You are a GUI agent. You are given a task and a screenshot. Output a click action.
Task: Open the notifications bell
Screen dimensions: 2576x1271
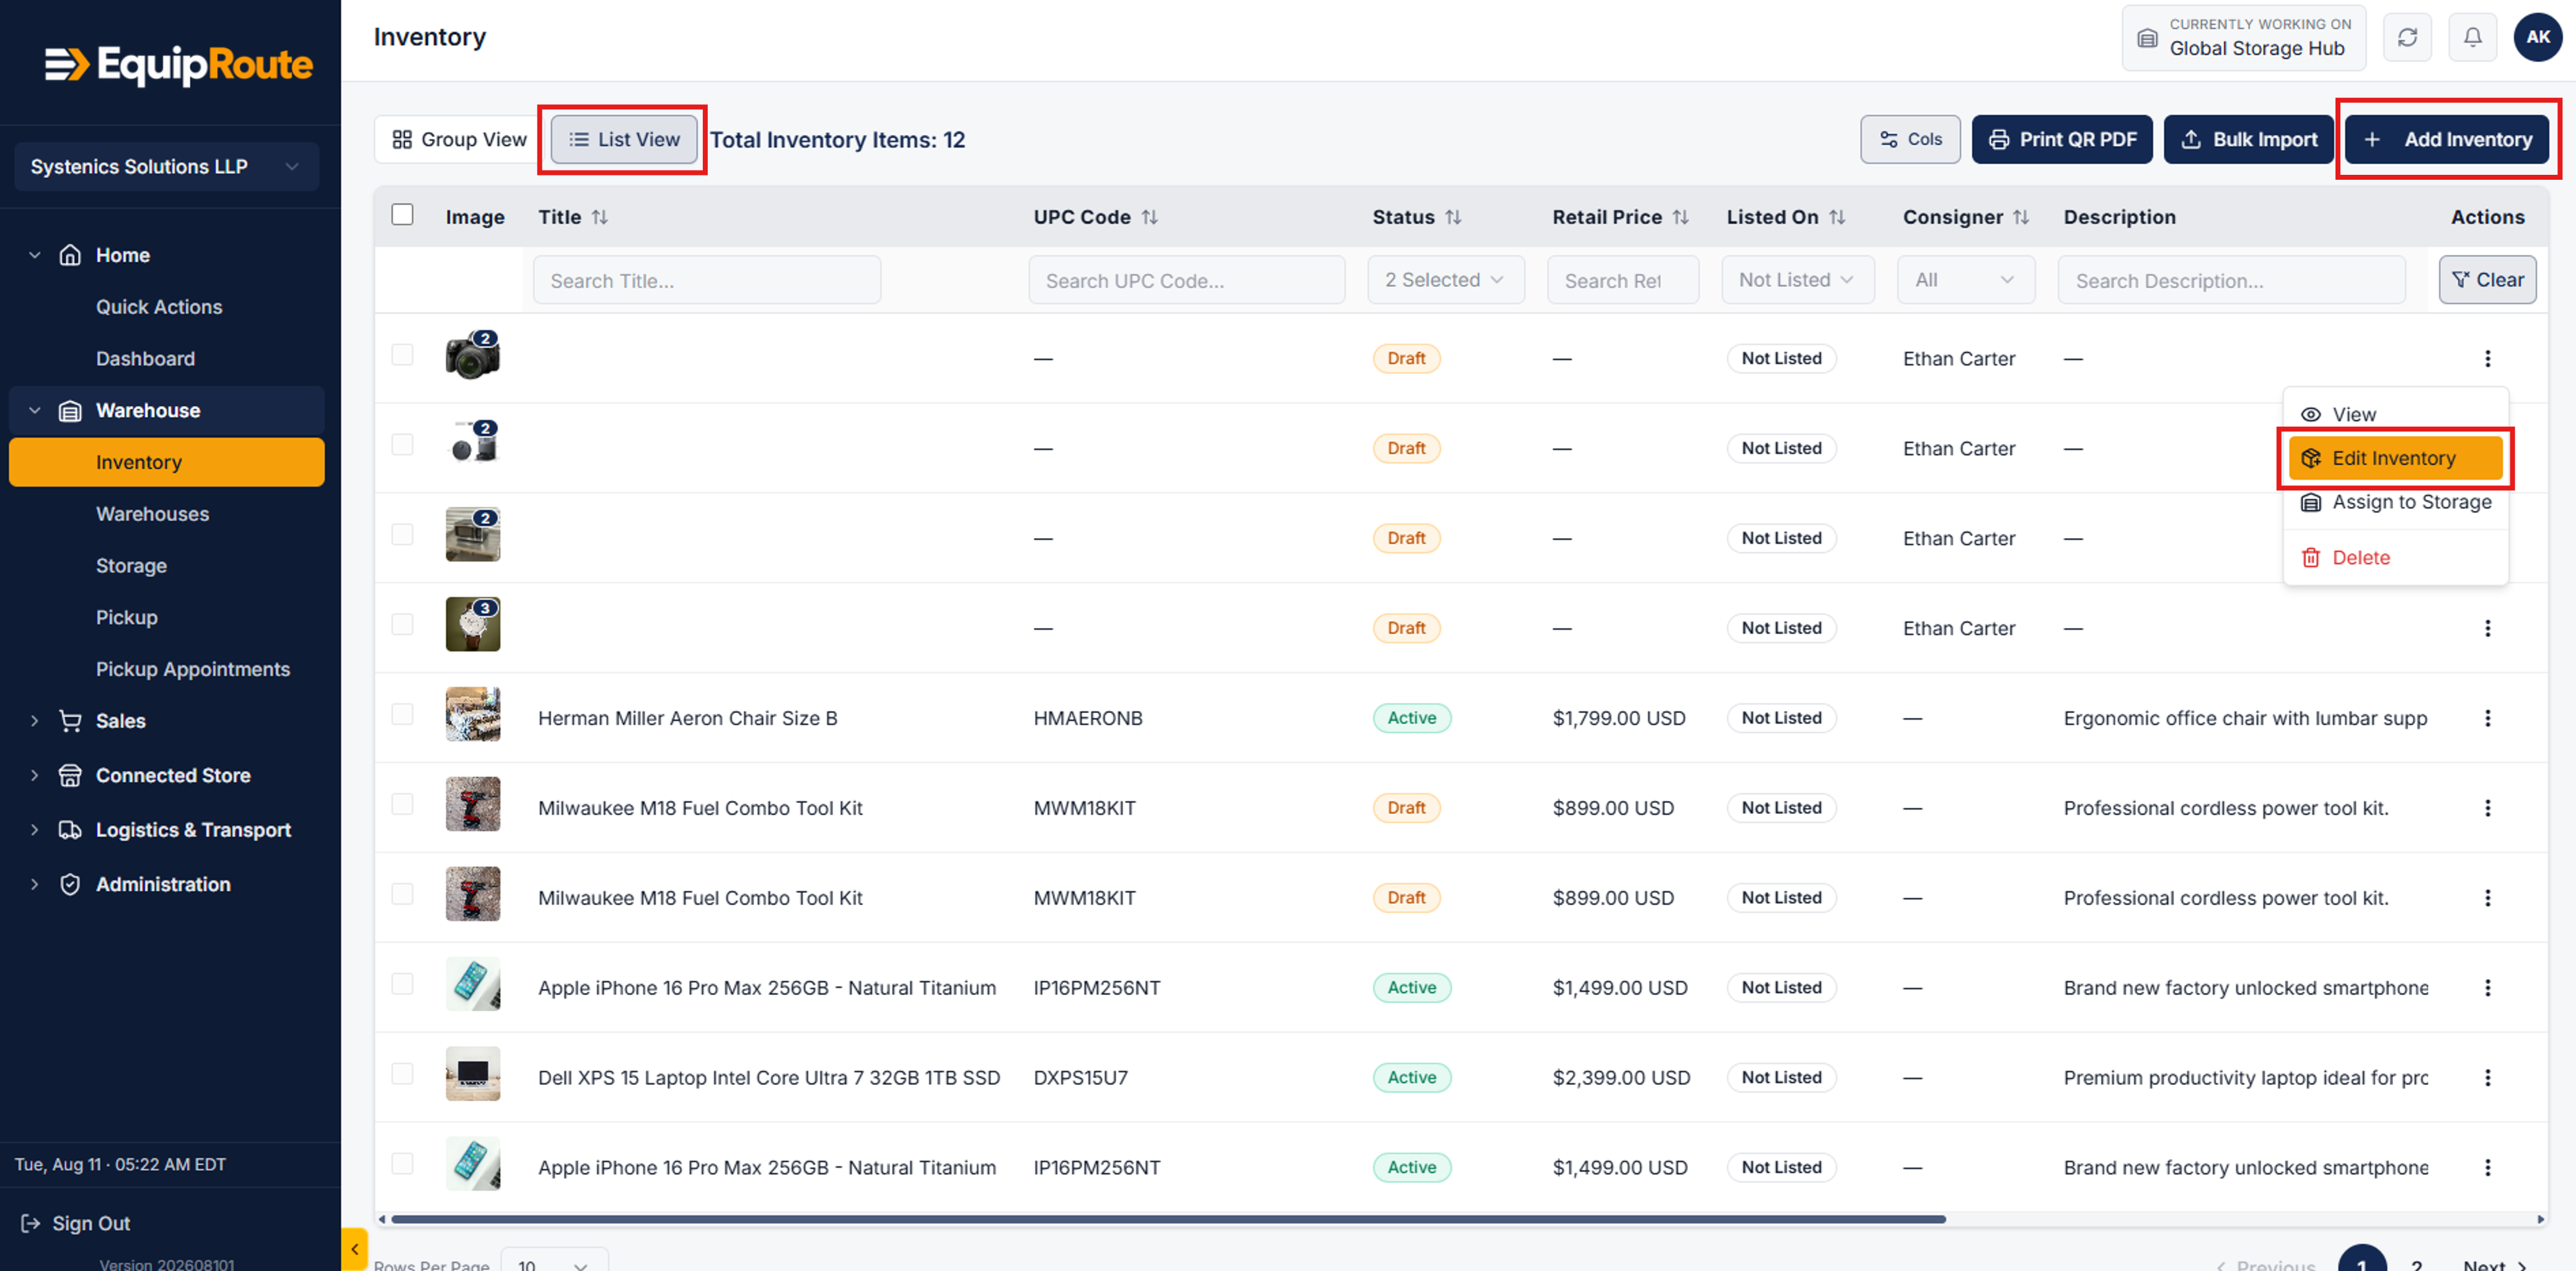click(x=2472, y=38)
